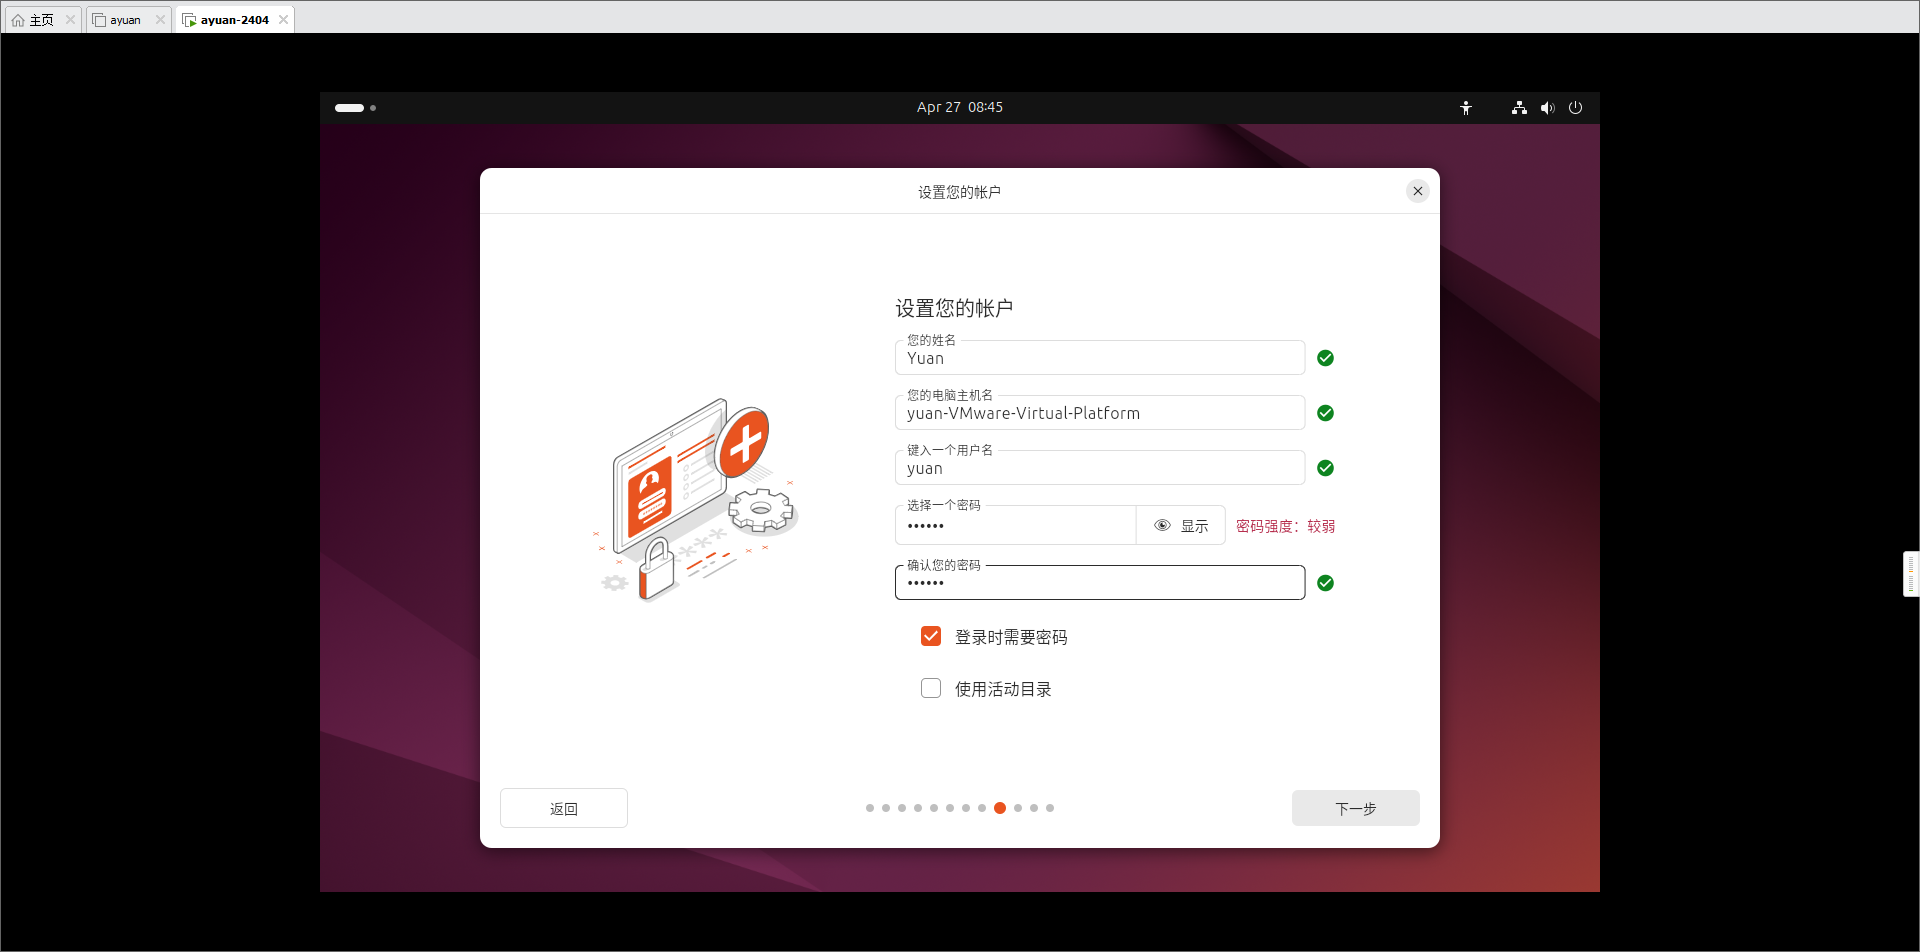Click the VM icon on ayuan tab

[x=99, y=20]
